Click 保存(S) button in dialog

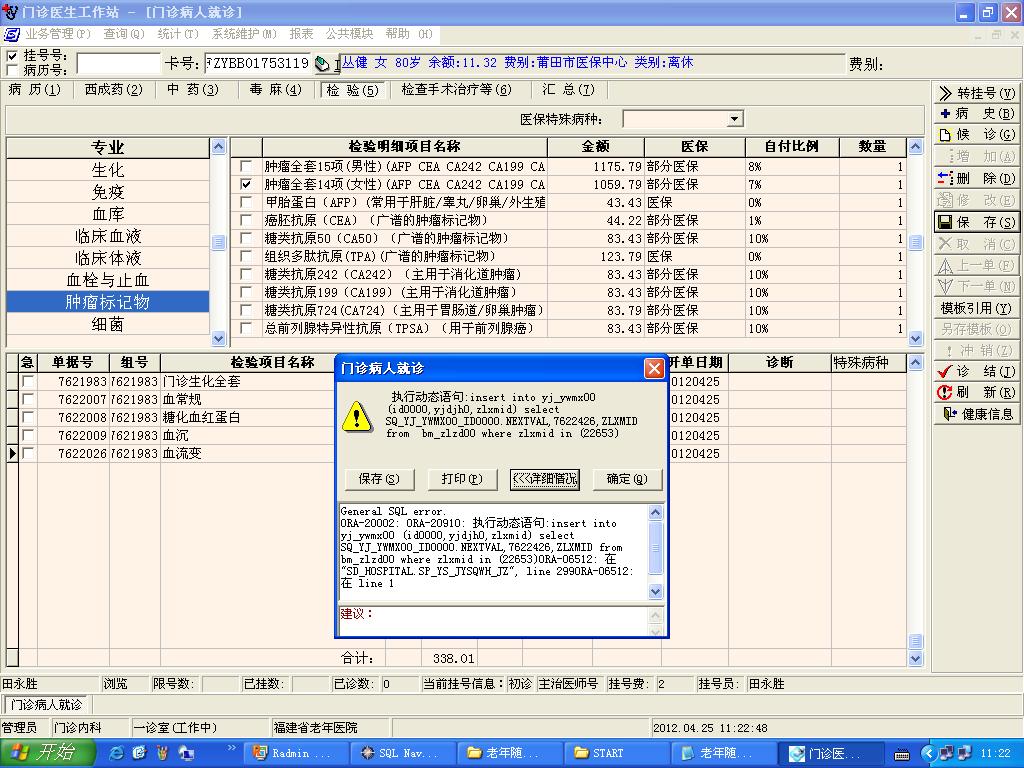click(379, 479)
